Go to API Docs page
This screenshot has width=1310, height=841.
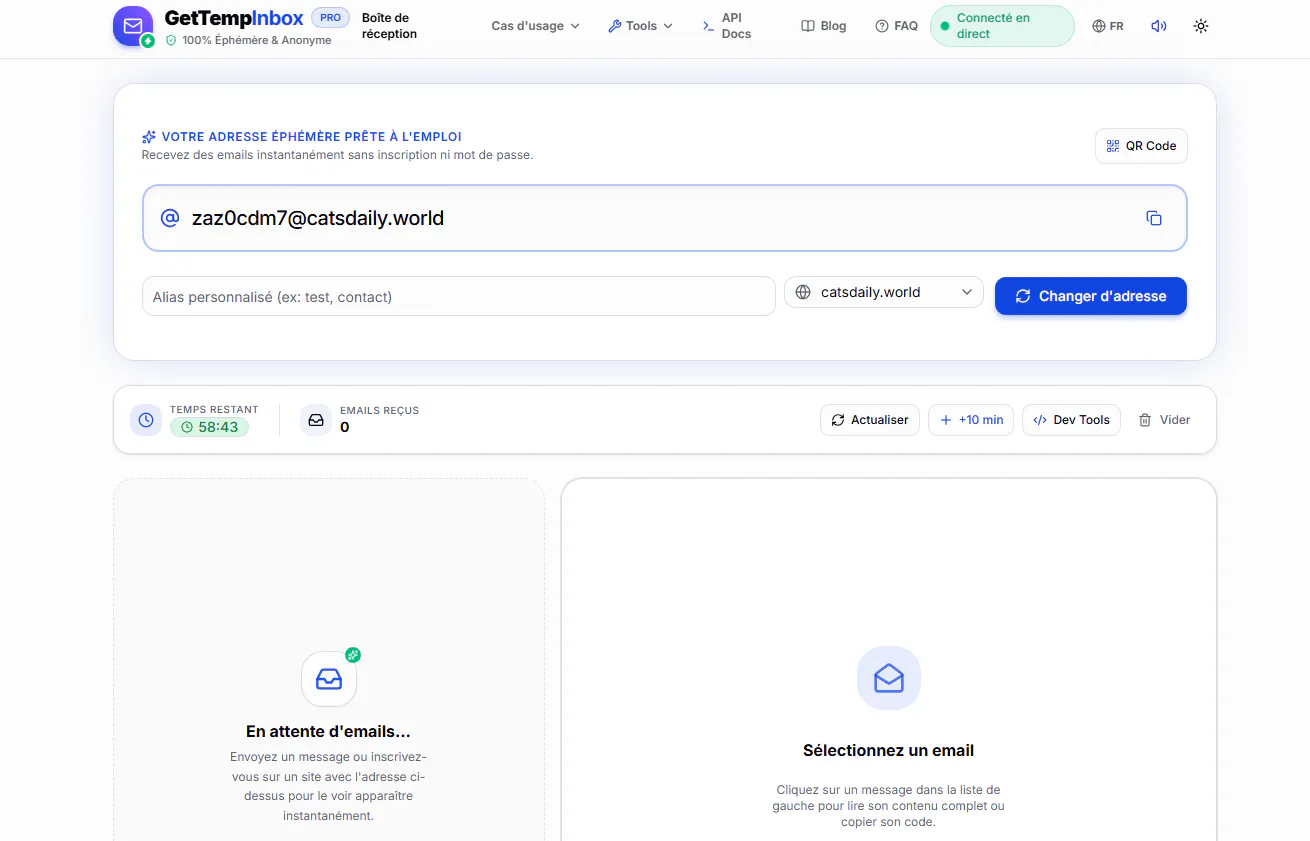pyautogui.click(x=728, y=26)
